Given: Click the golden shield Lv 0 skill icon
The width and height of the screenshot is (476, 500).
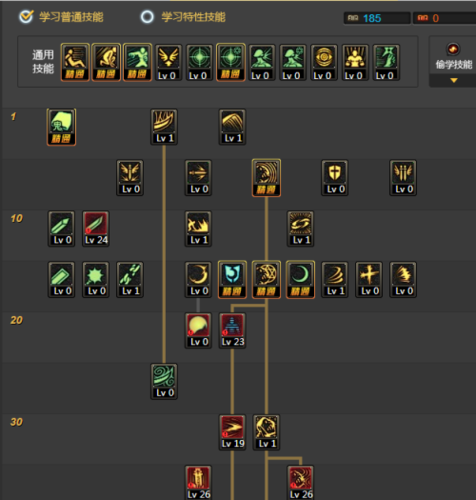Looking at the screenshot, I should 335,178.
